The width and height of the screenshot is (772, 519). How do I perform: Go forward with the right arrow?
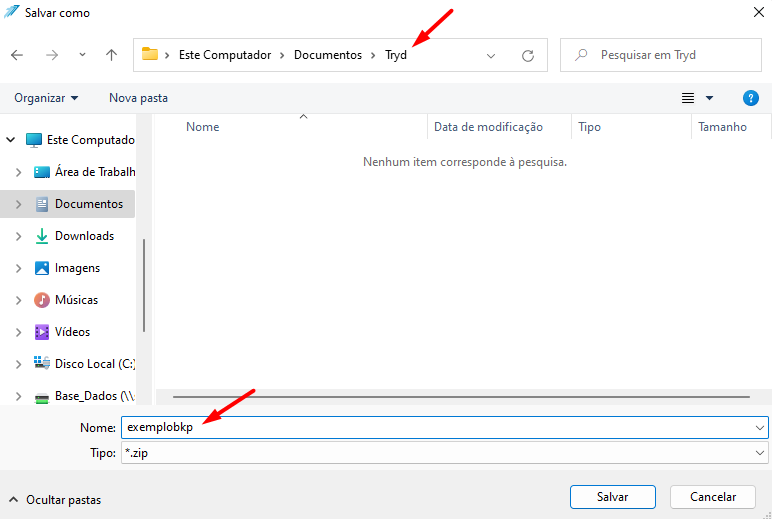coord(52,55)
